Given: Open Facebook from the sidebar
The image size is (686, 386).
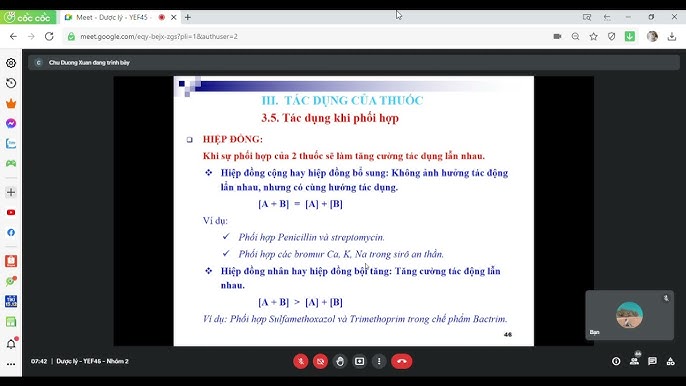Looking at the screenshot, I should 11,232.
